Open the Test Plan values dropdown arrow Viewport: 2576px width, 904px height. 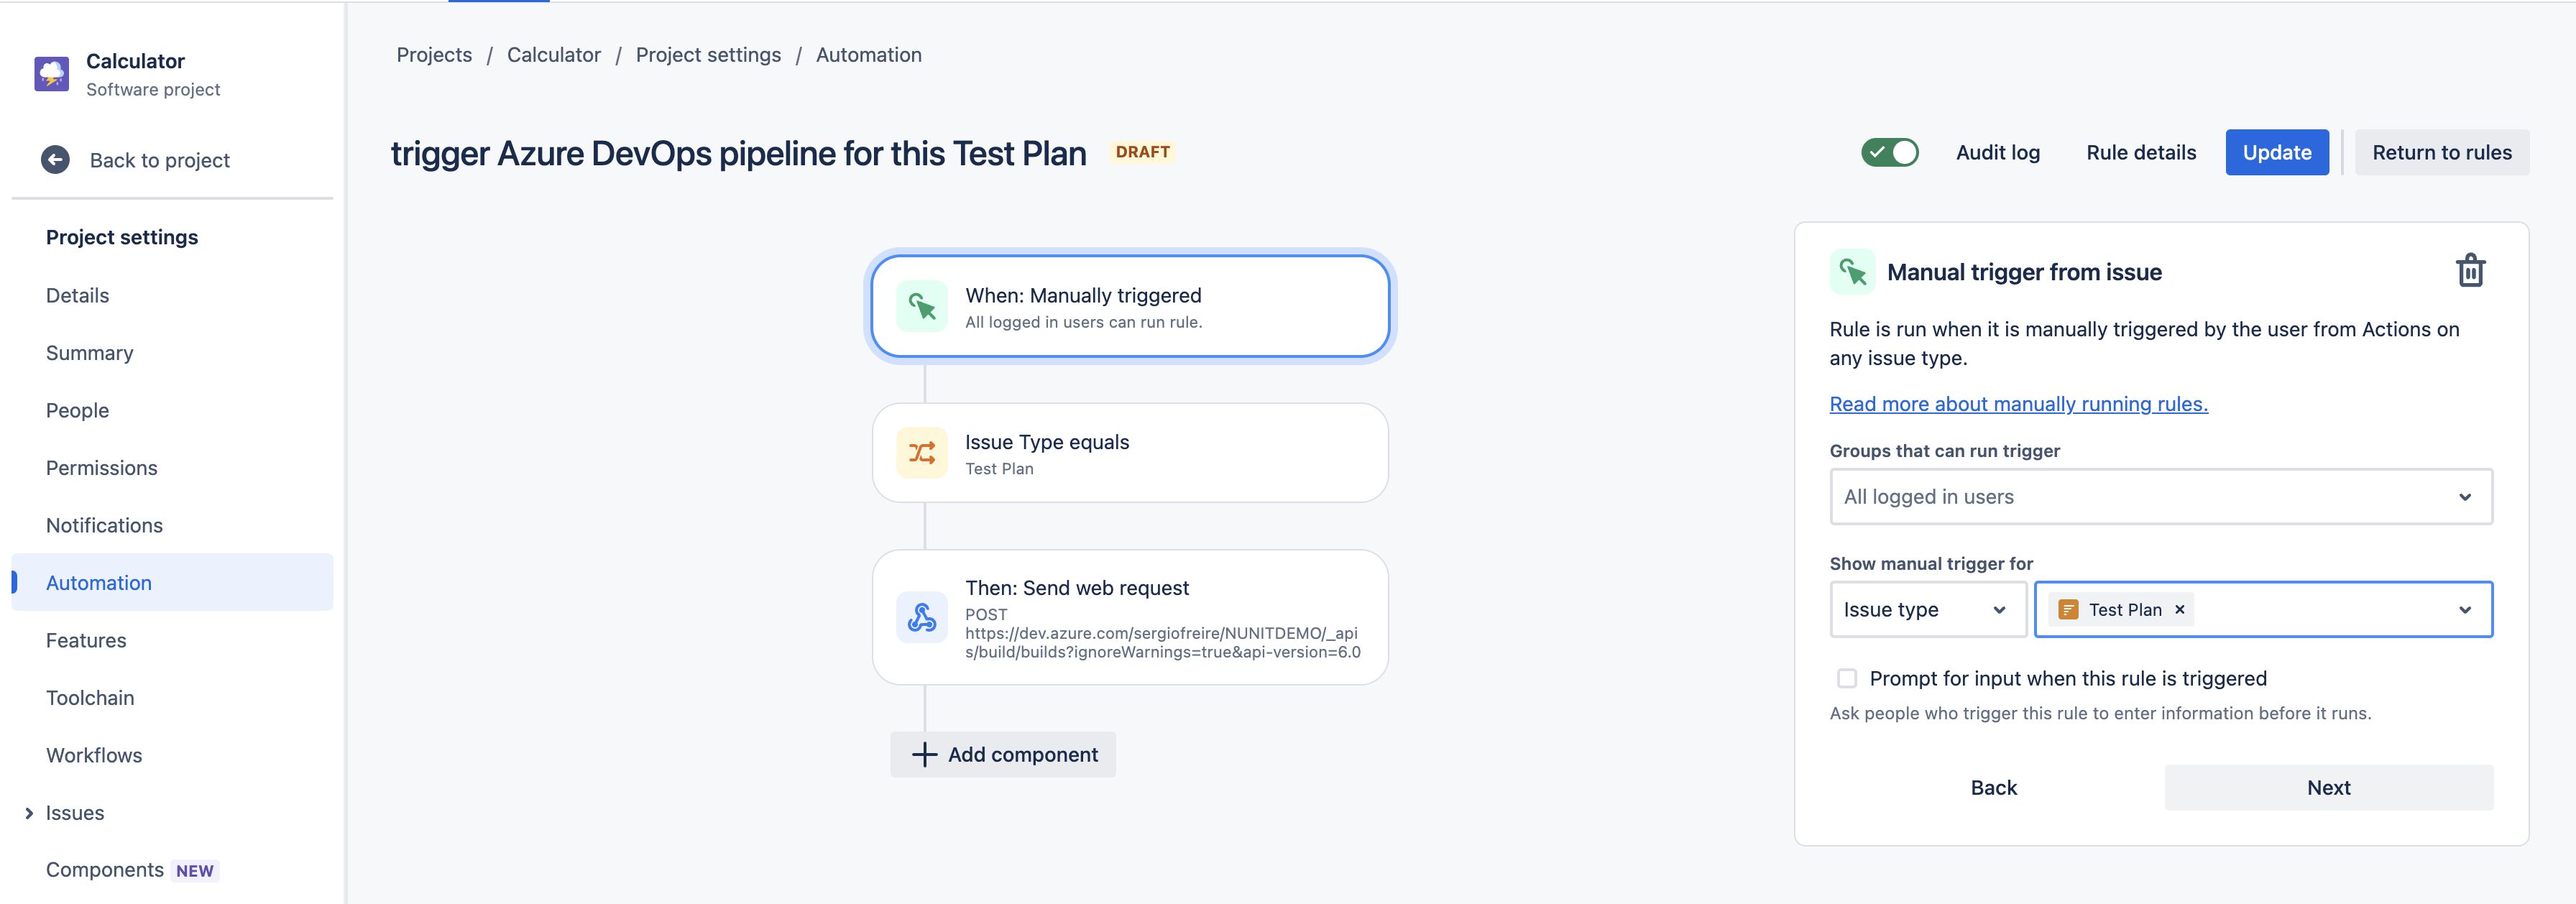pos(2465,610)
